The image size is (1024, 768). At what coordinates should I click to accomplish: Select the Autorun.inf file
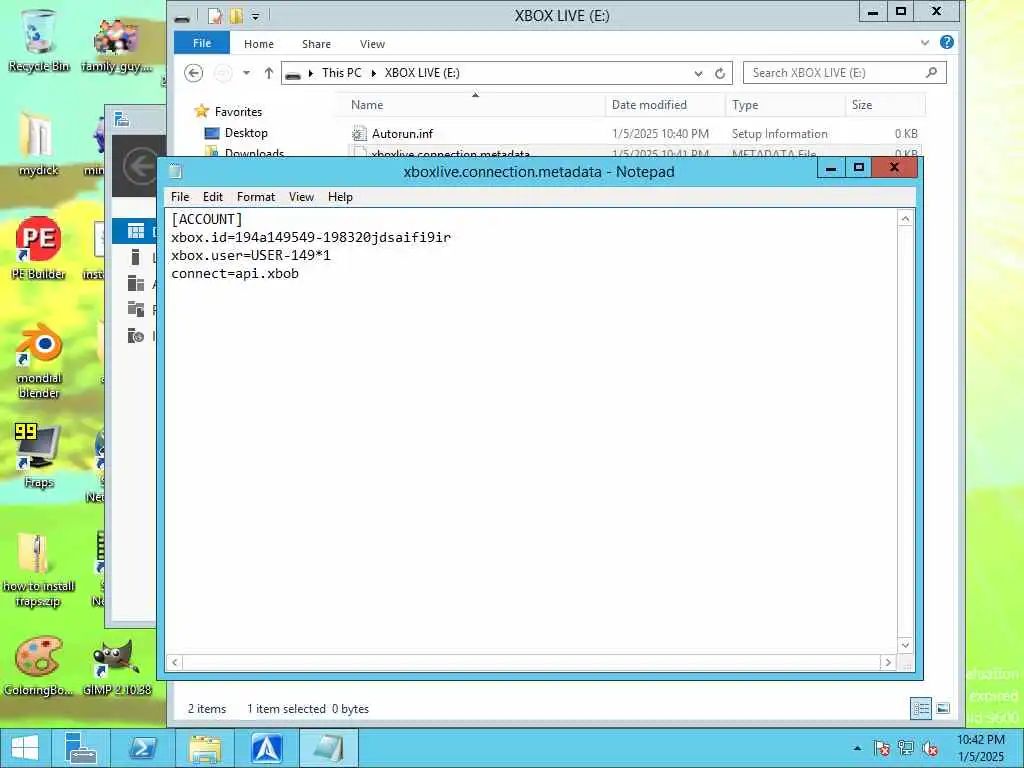(402, 134)
